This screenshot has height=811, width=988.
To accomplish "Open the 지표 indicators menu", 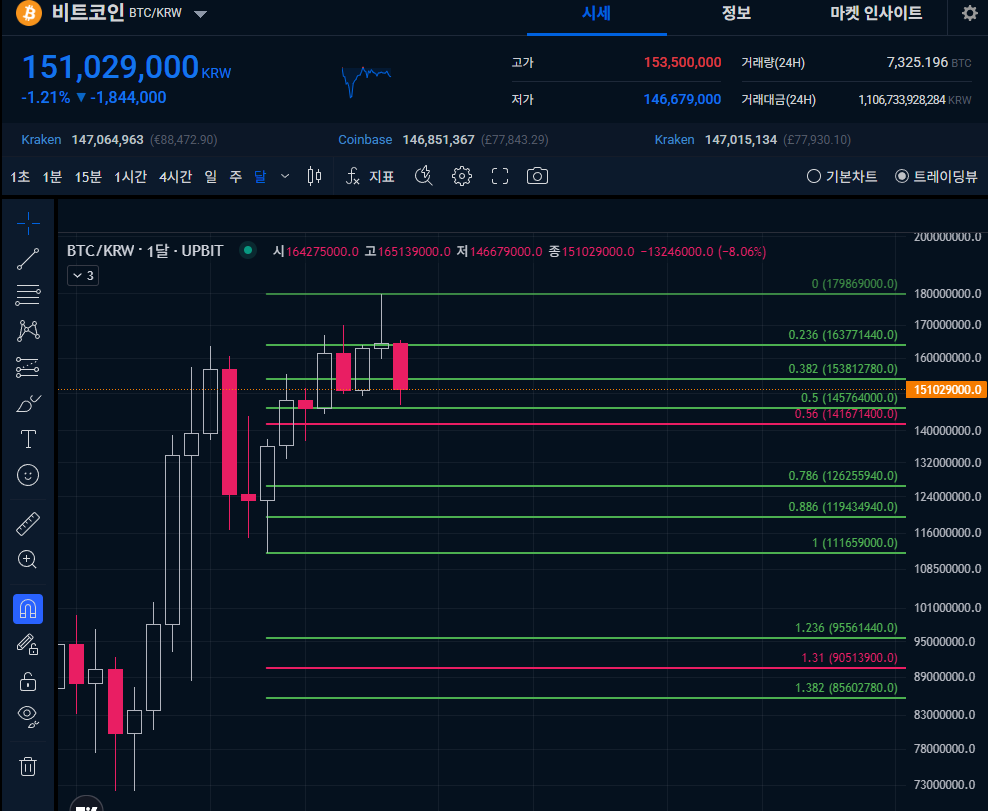I will tap(370, 176).
